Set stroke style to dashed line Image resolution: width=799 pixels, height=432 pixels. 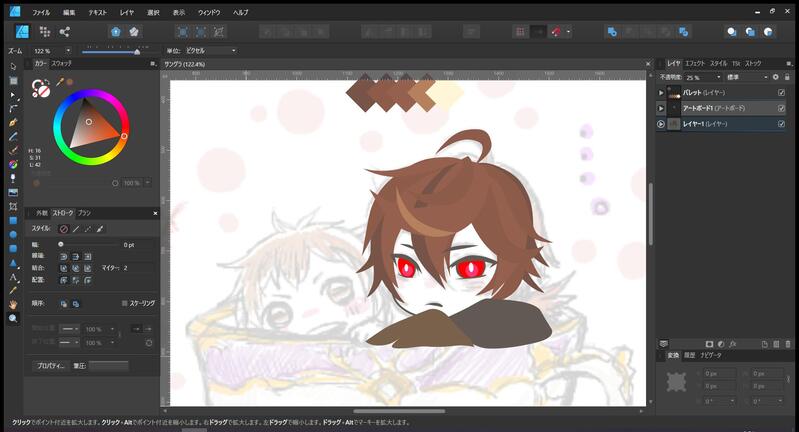(x=88, y=229)
